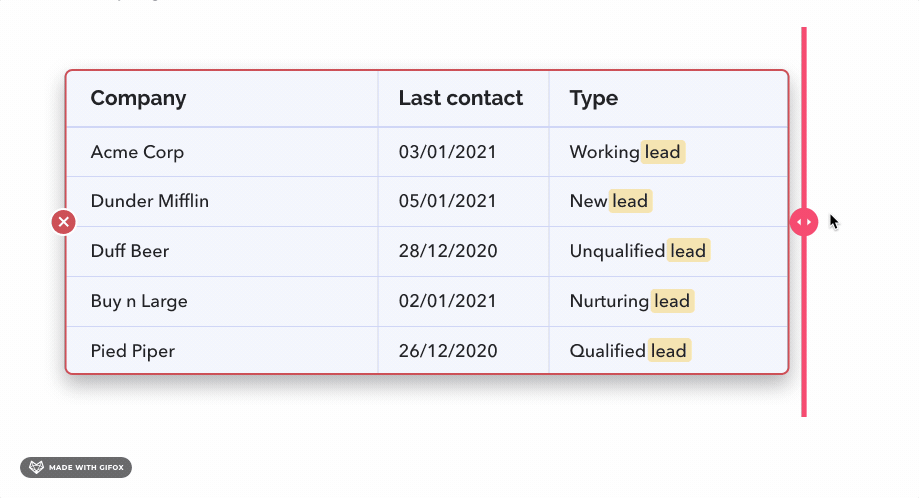
Task: Click the 05/01/2021 date cell
Action: [x=464, y=202]
